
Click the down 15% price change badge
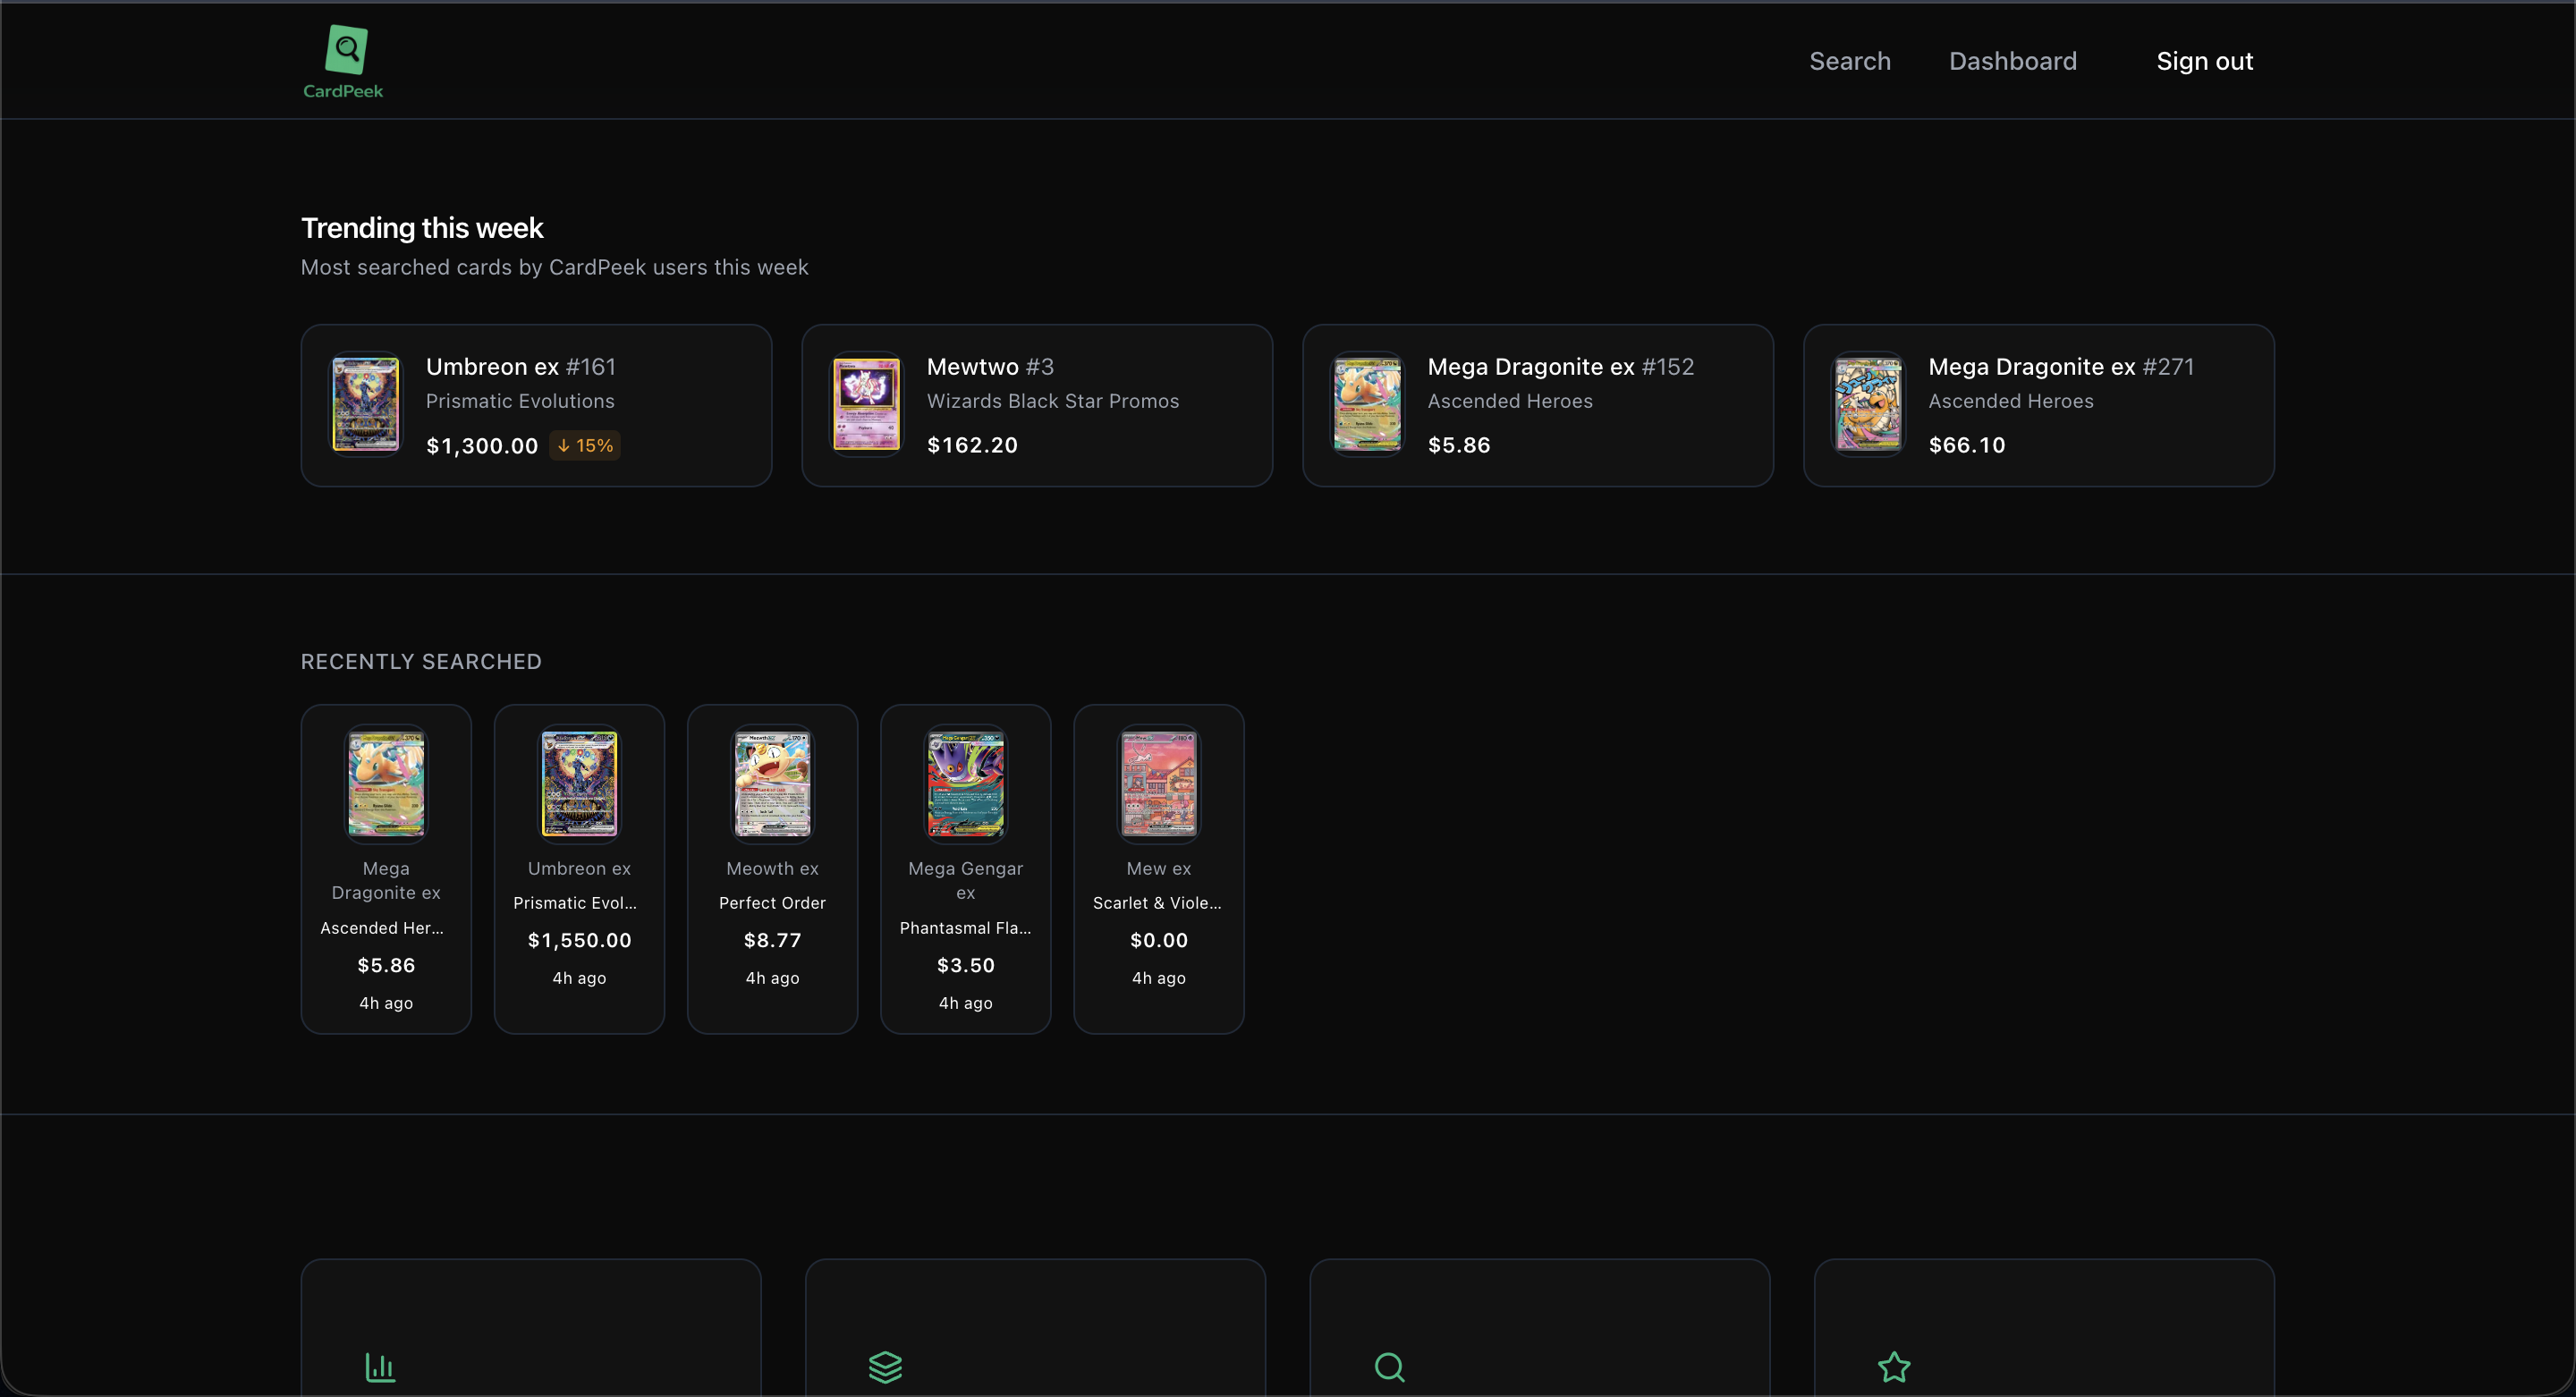click(585, 445)
